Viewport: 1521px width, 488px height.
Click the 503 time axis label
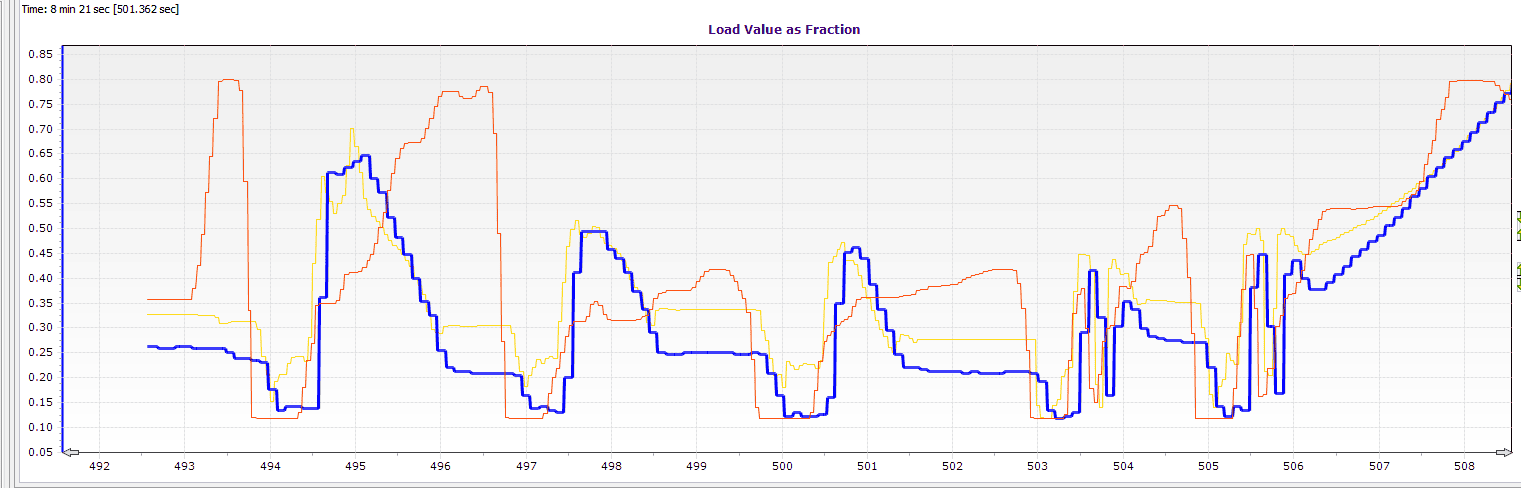[x=1038, y=466]
